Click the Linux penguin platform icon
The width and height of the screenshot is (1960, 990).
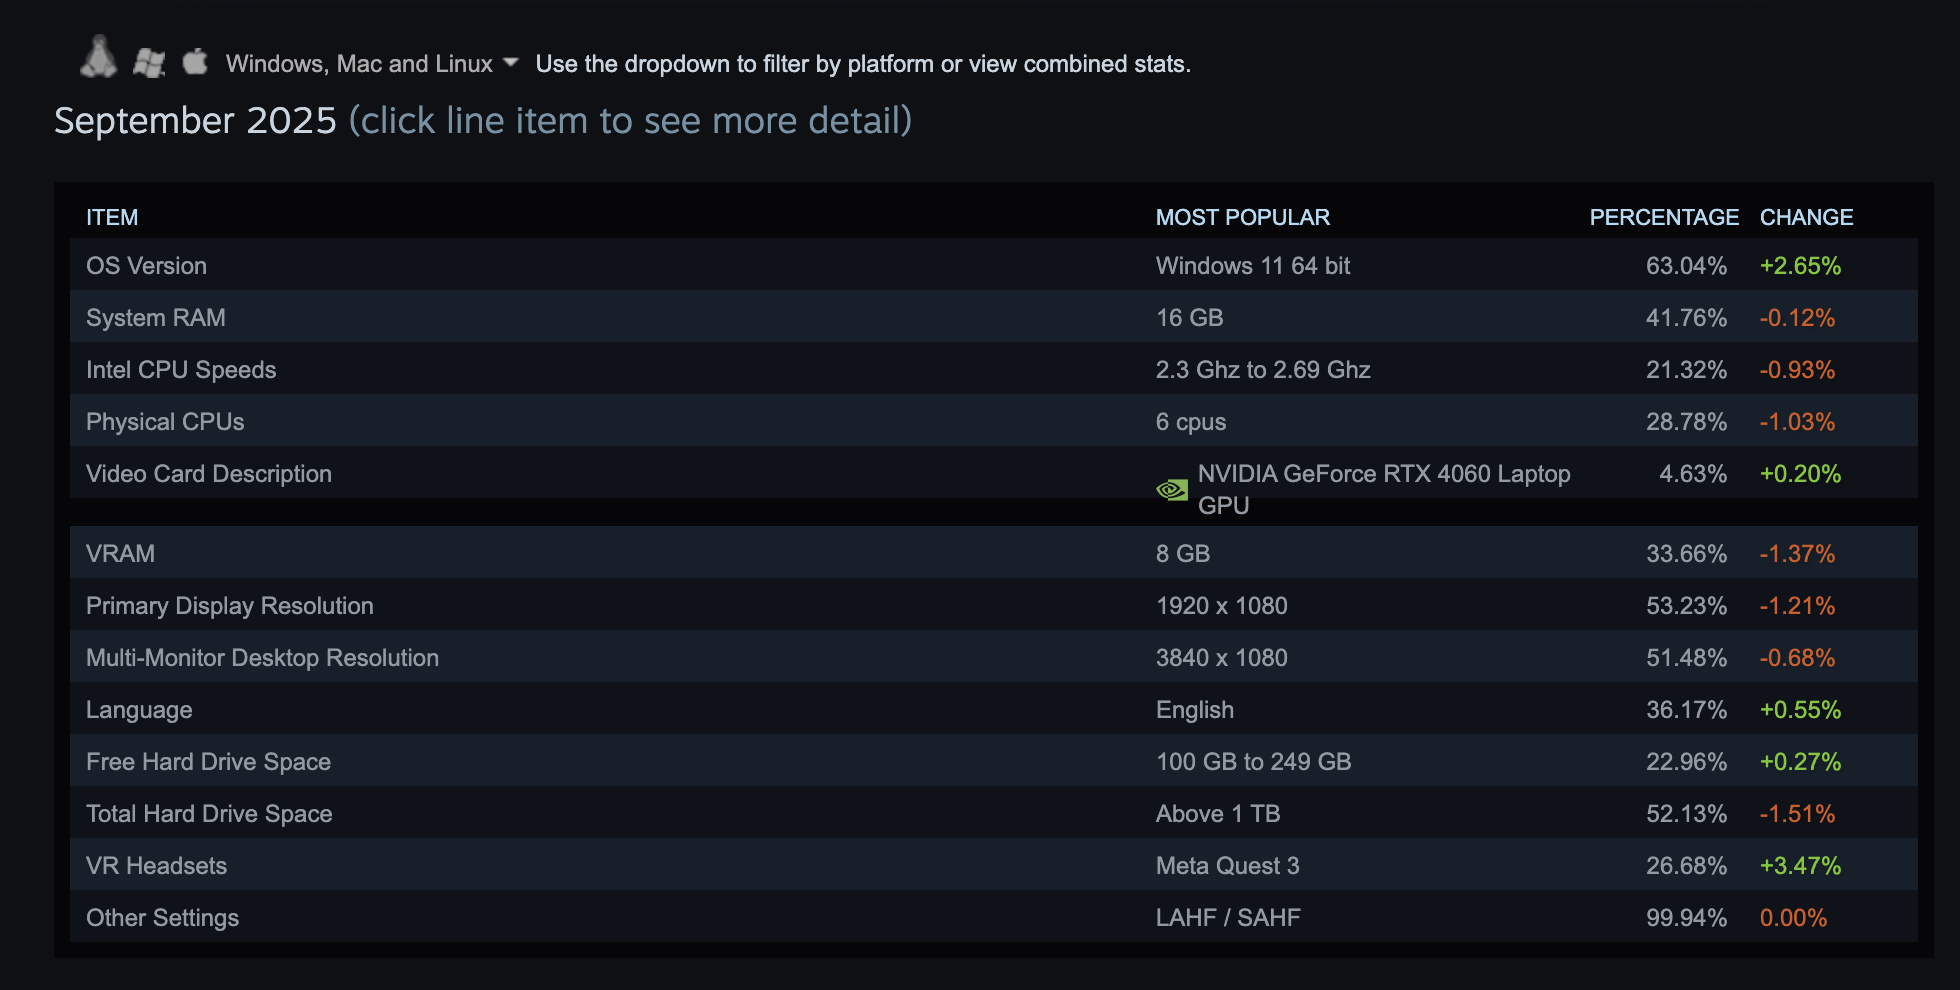click(98, 58)
